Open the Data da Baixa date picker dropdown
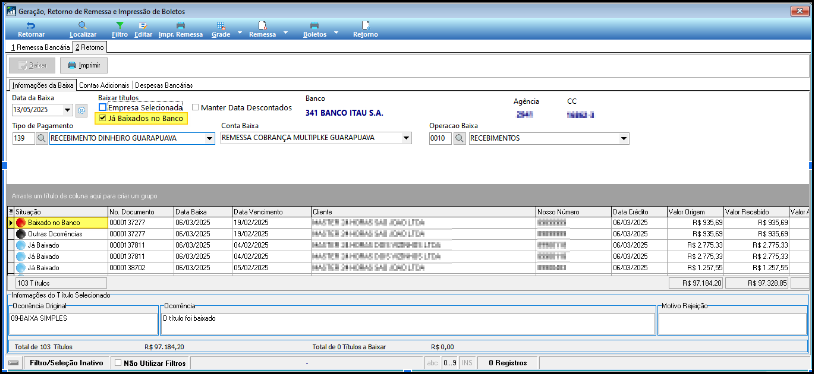This screenshot has height=374, width=814. coord(67,110)
